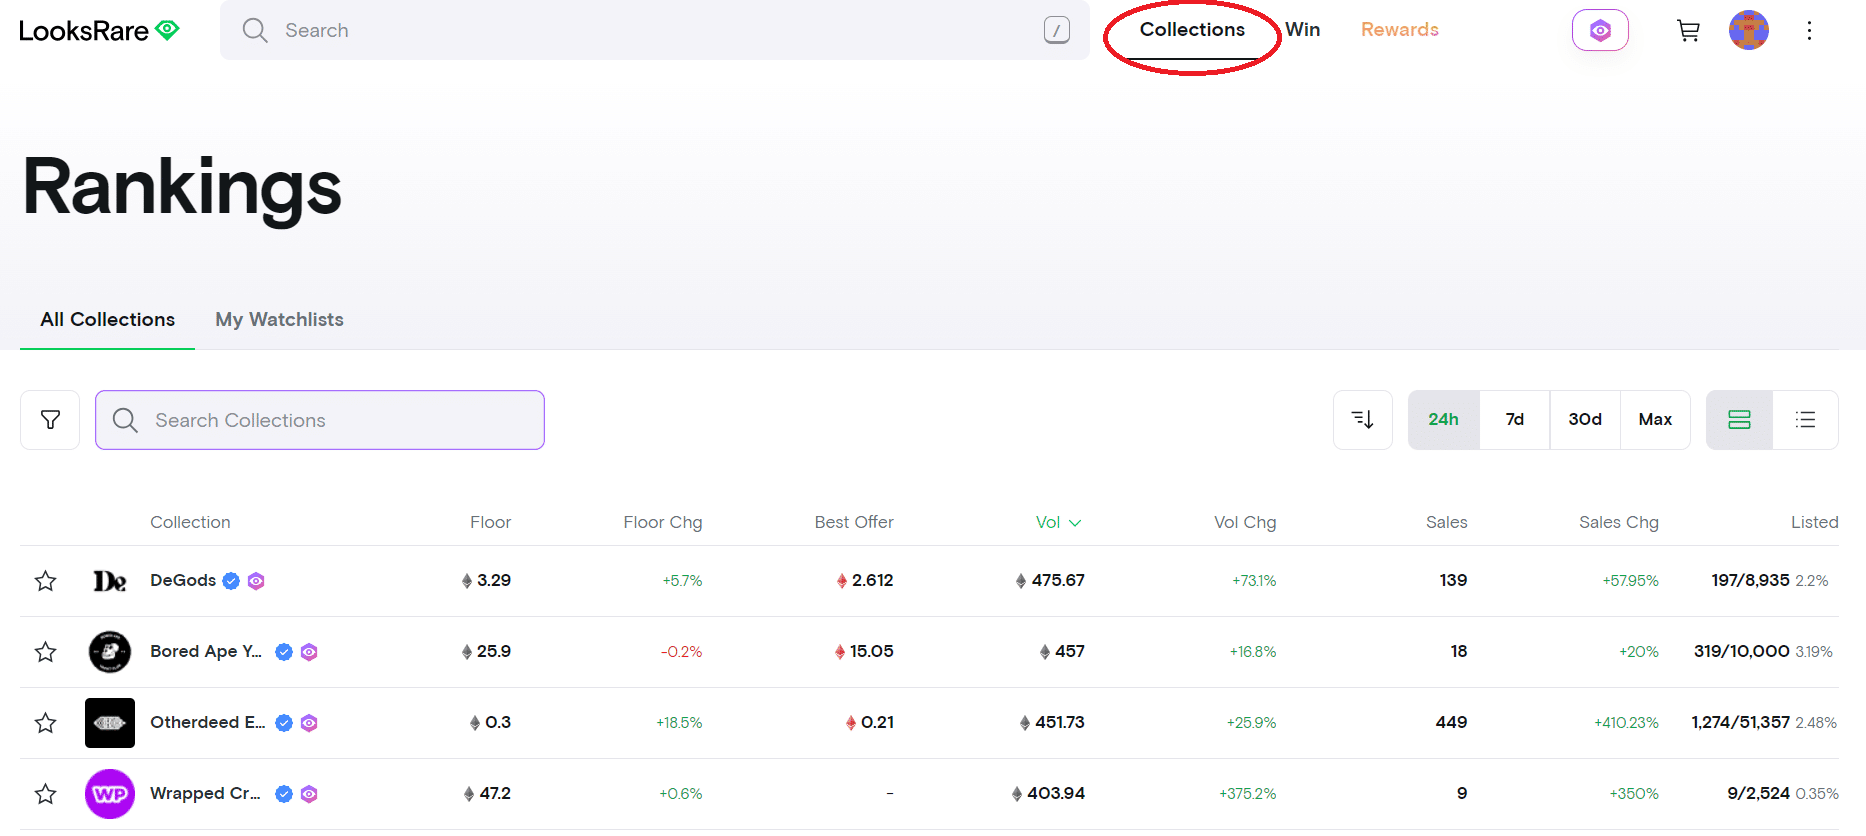
Task: Open the three-dot more options menu
Action: pos(1809,30)
